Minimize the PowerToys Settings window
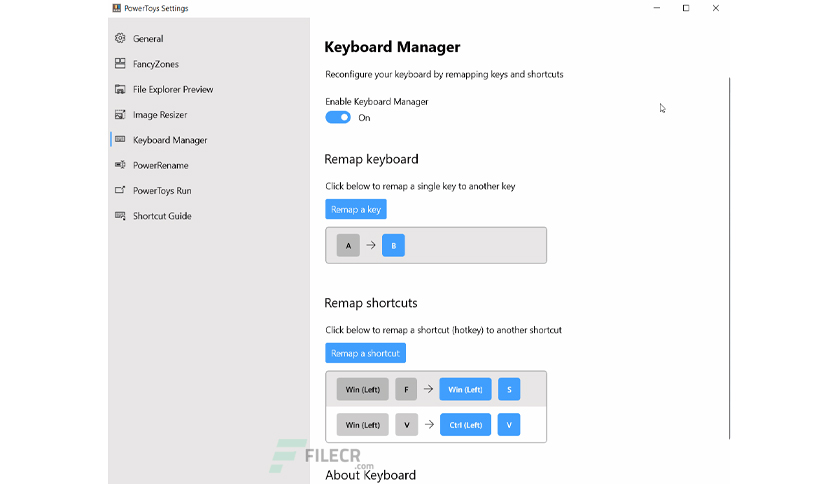The height and width of the screenshot is (484, 836). 657,8
